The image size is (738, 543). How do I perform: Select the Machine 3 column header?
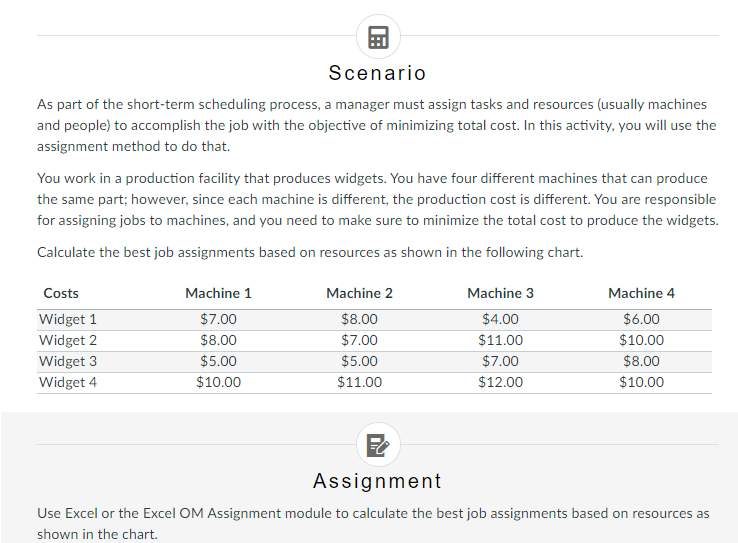pos(500,293)
